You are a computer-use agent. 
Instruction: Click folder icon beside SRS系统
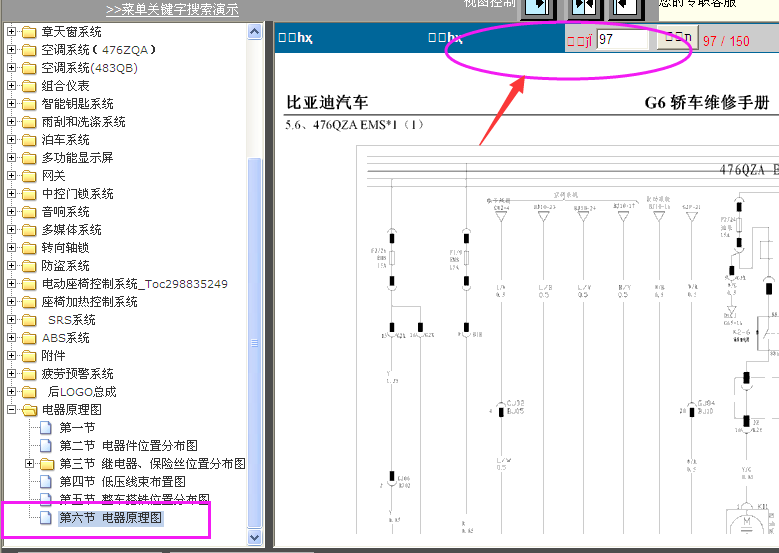[x=29, y=320]
